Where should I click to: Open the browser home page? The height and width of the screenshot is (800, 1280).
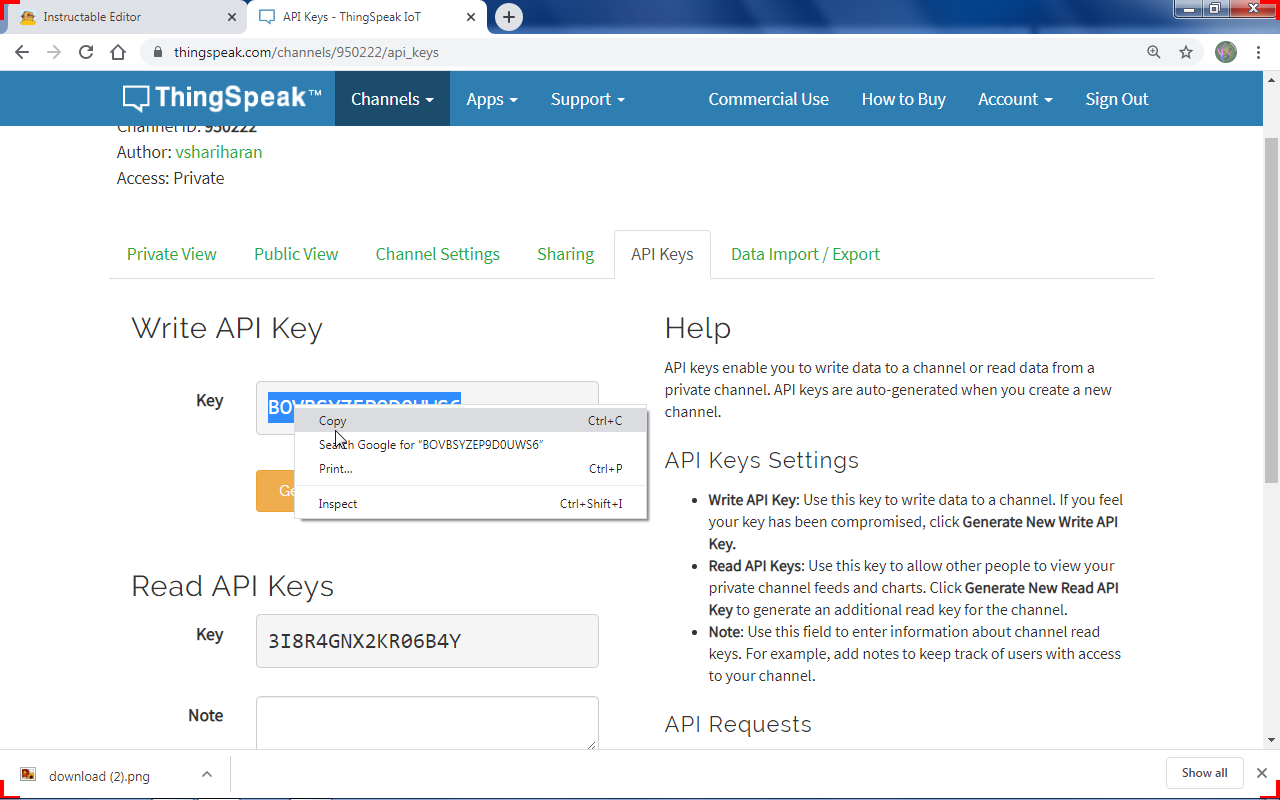pos(118,52)
